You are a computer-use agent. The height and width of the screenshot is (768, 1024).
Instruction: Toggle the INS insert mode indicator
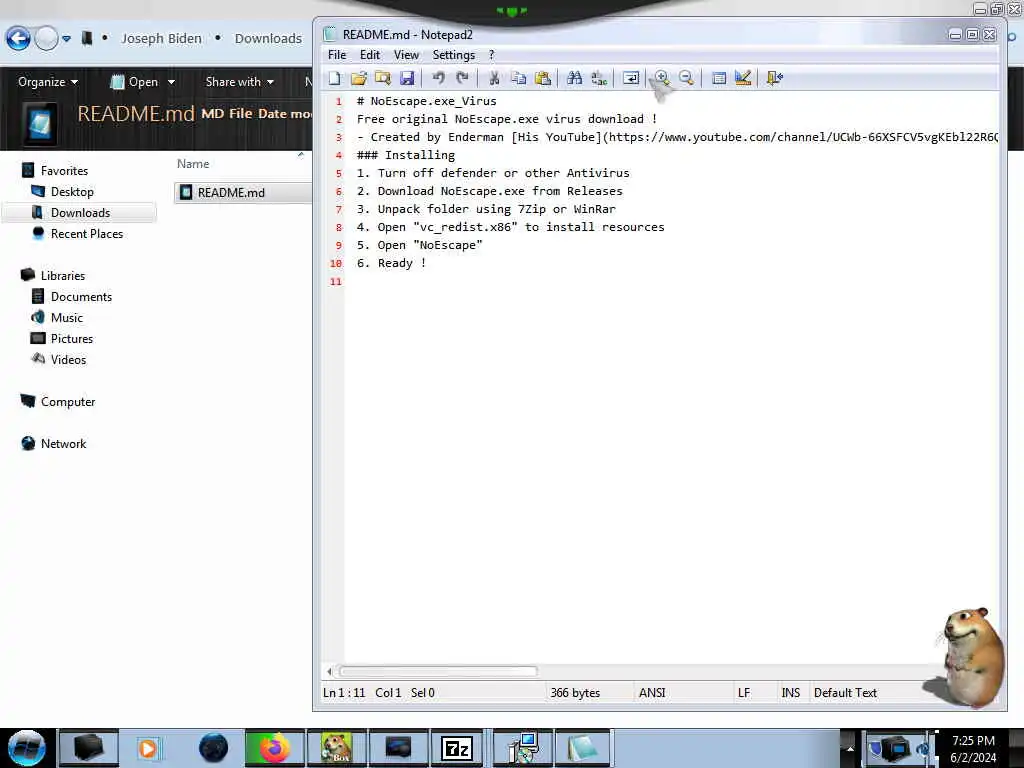(x=790, y=693)
